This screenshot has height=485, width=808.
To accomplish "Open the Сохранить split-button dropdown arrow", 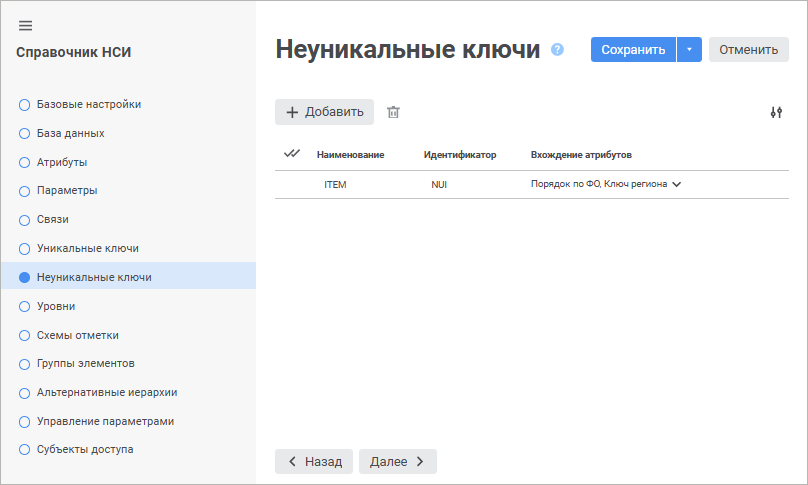I will tap(689, 49).
